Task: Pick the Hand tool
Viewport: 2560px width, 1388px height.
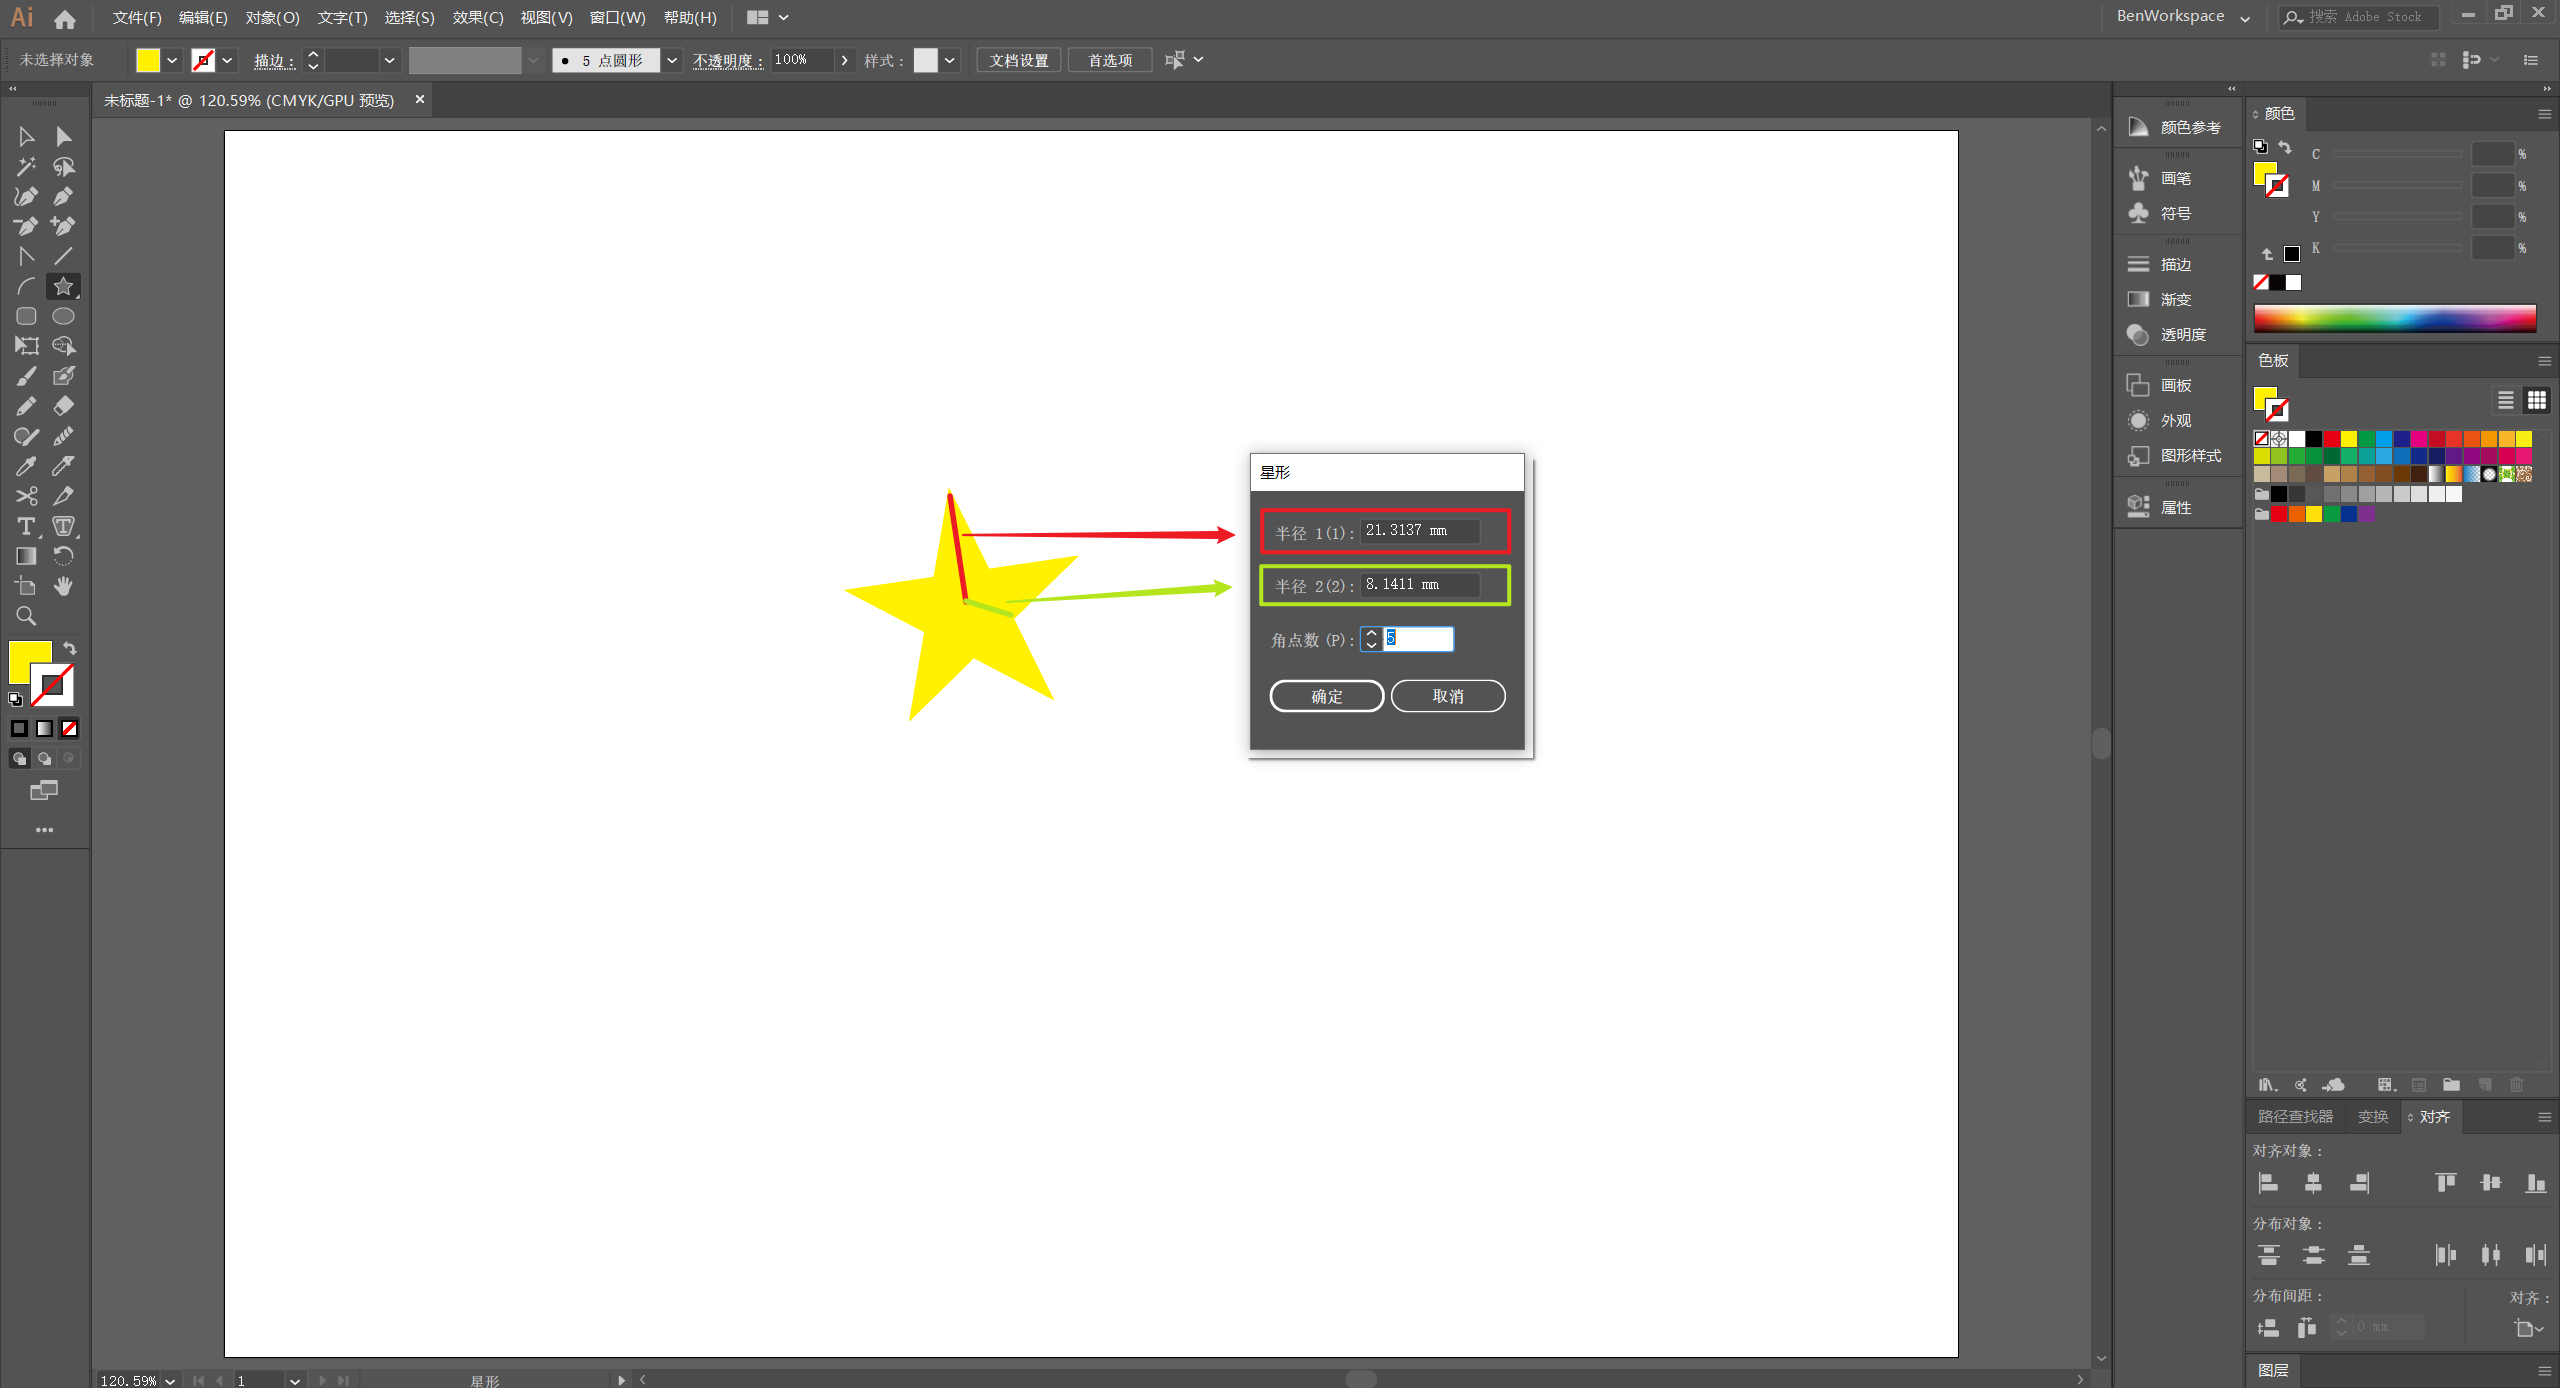Action: pos(63,586)
